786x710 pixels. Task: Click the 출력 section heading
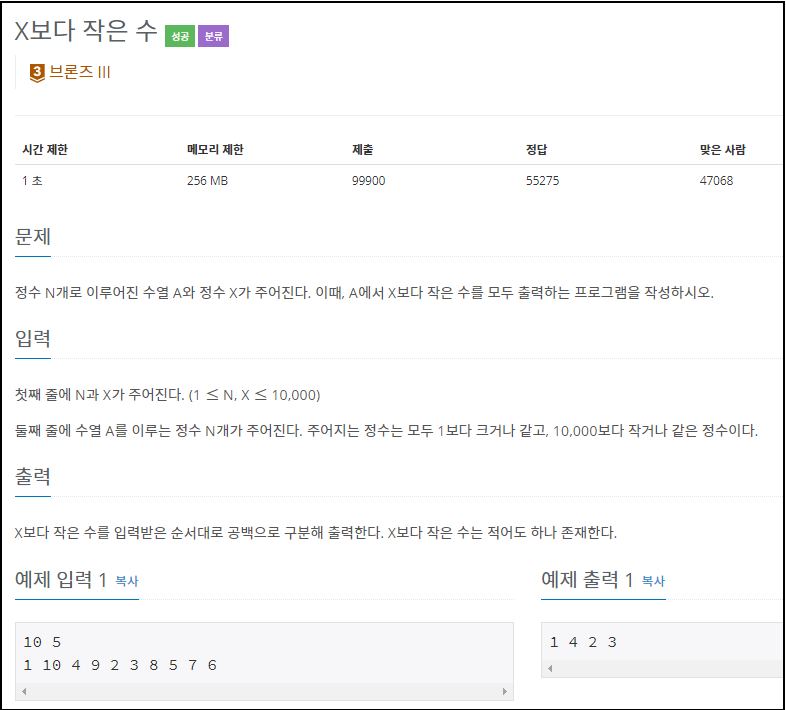tap(33, 476)
